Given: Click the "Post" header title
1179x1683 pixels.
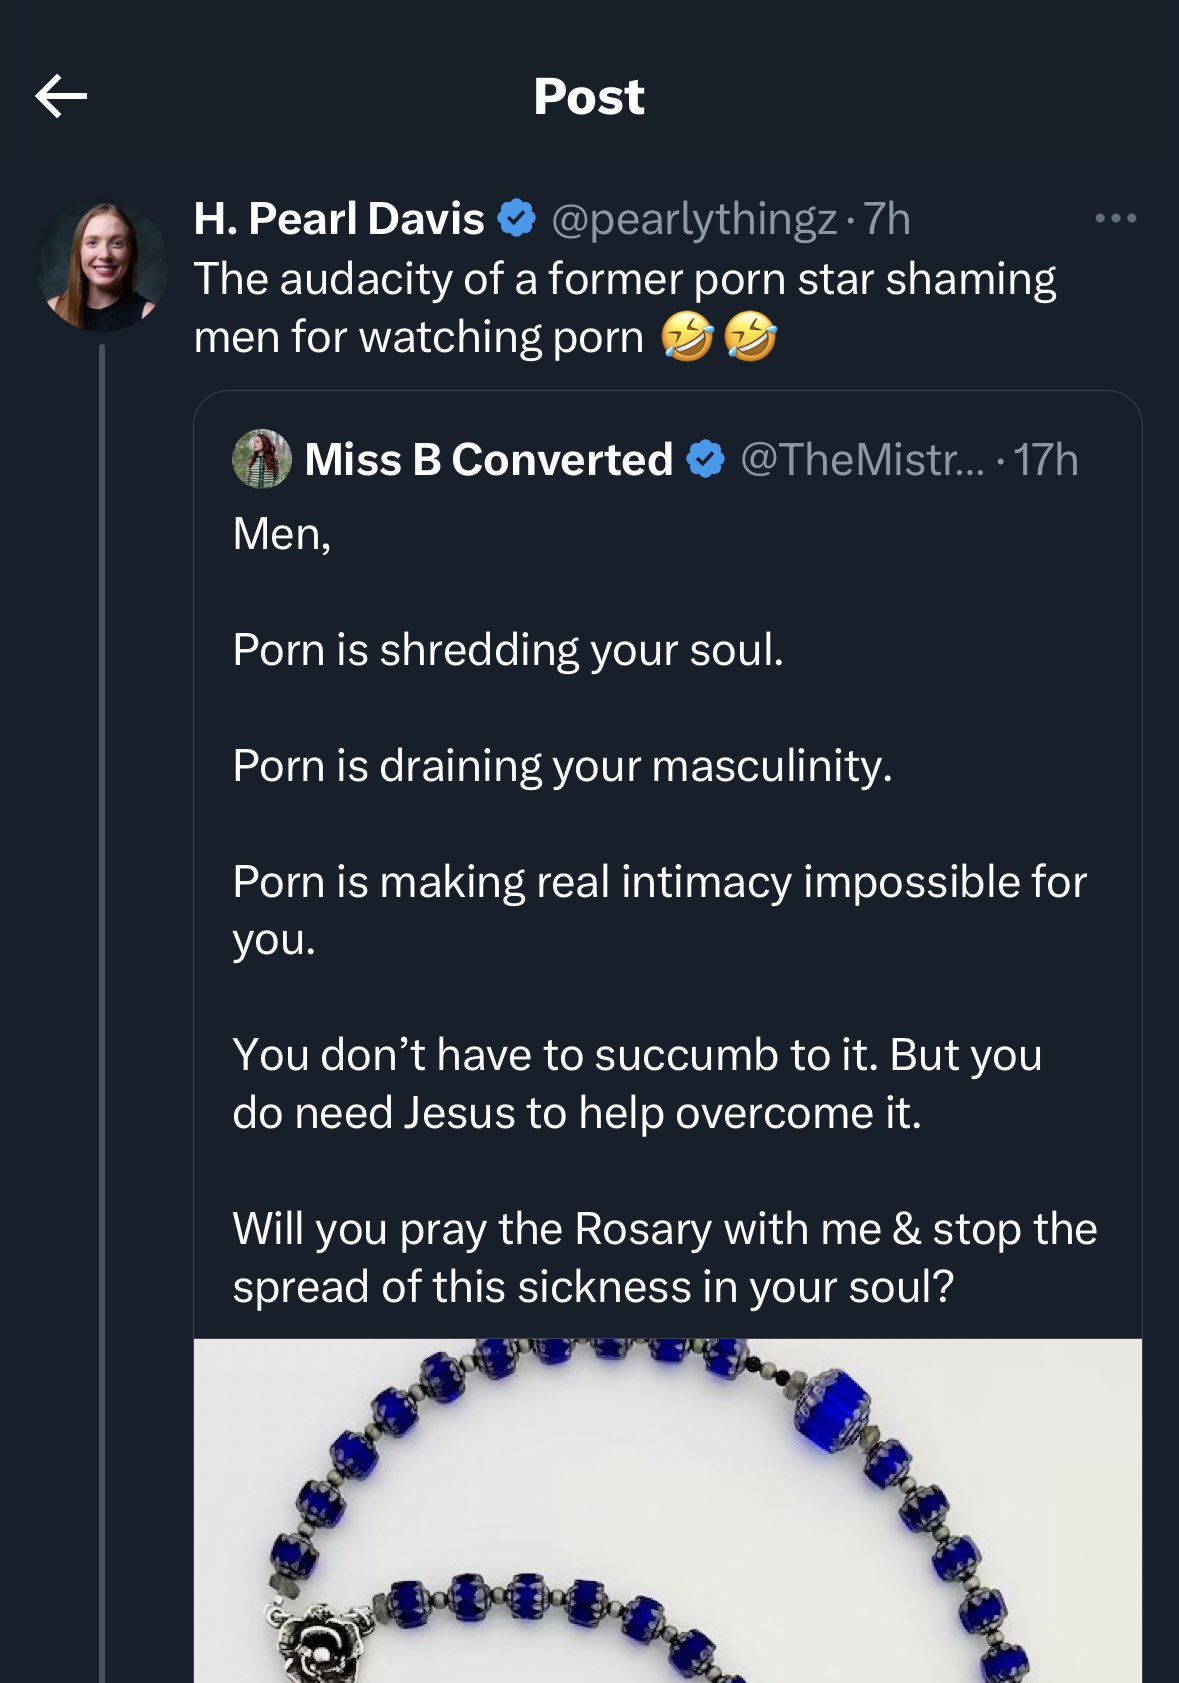Looking at the screenshot, I should pos(589,97).
